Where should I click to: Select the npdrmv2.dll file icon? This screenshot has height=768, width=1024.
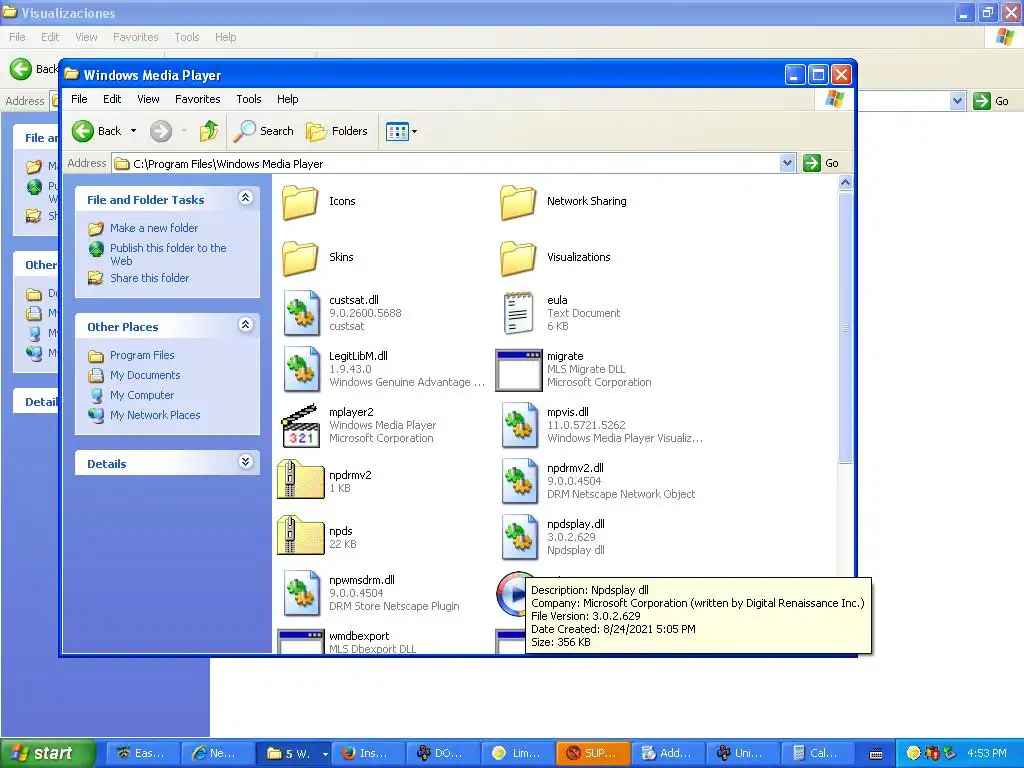(x=520, y=481)
